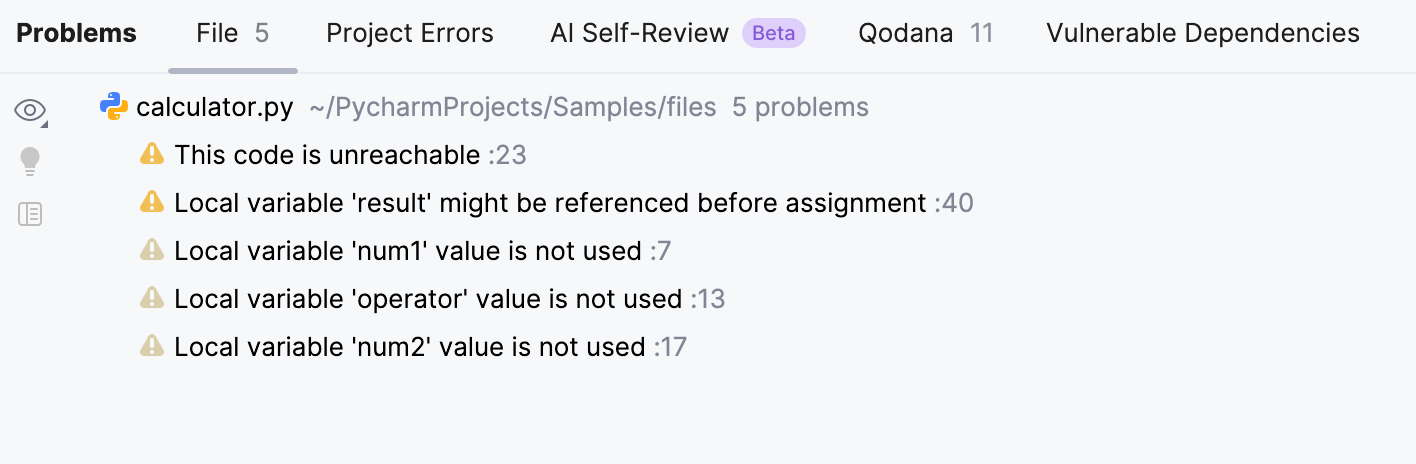Open the AI Self-Review tab
The width and height of the screenshot is (1416, 464).
639,33
